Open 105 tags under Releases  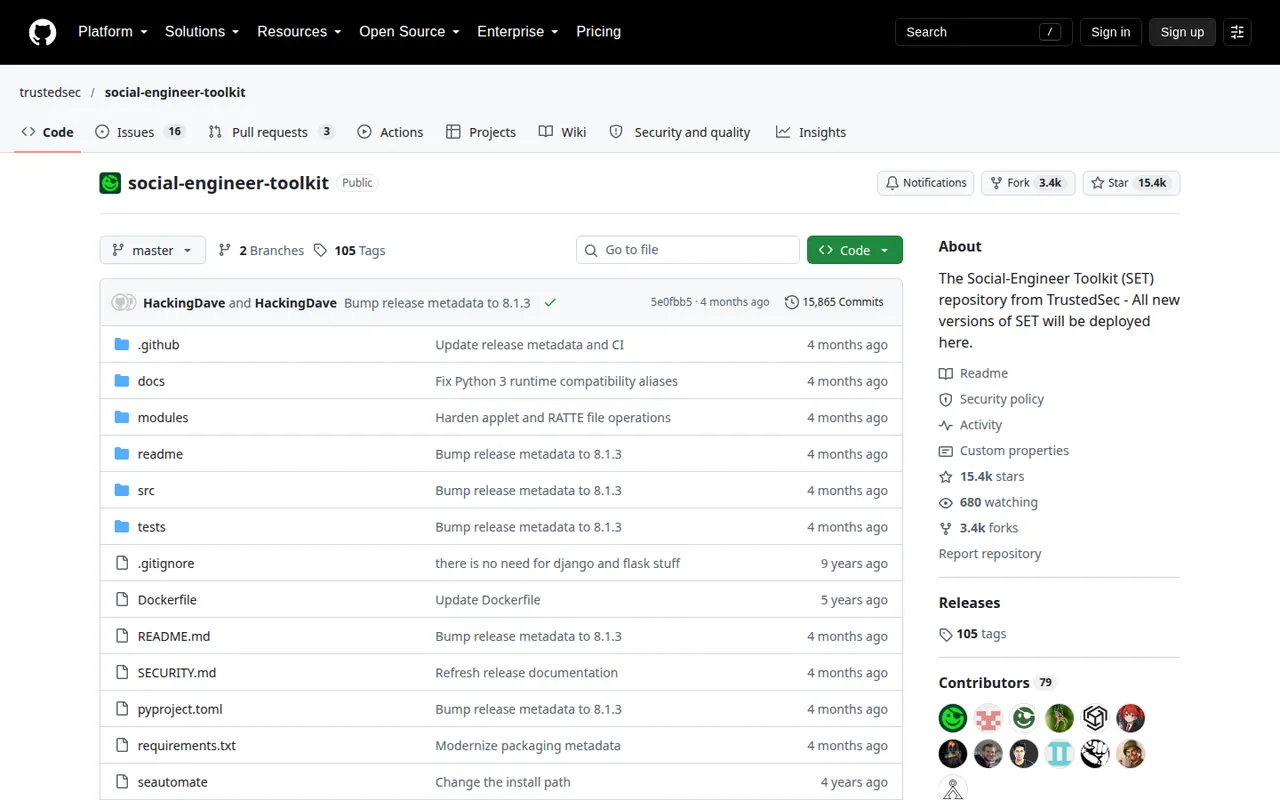[x=972, y=634]
